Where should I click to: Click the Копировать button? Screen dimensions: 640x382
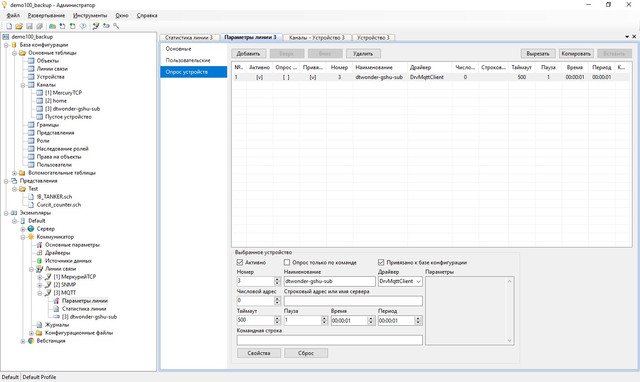point(576,53)
